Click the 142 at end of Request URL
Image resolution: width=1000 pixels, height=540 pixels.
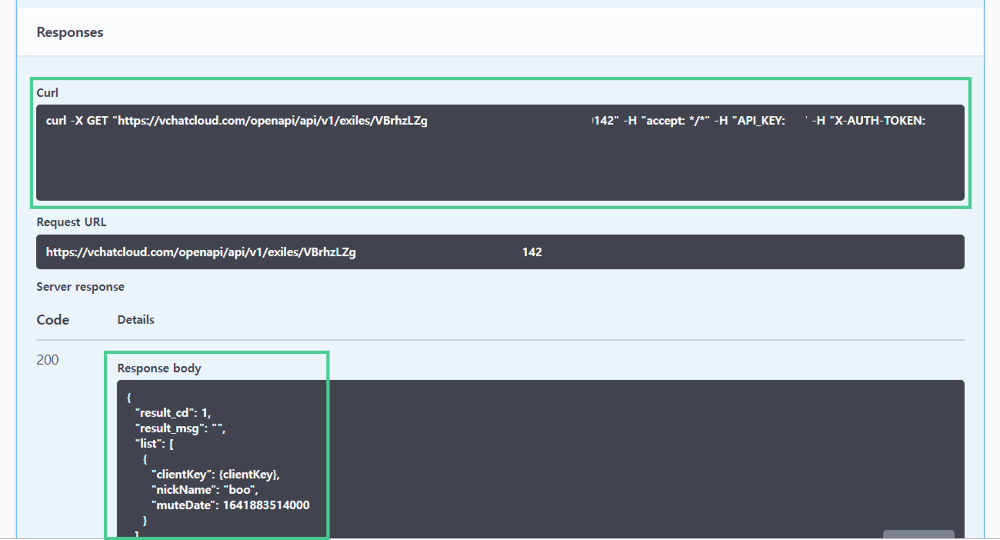pyautogui.click(x=532, y=252)
